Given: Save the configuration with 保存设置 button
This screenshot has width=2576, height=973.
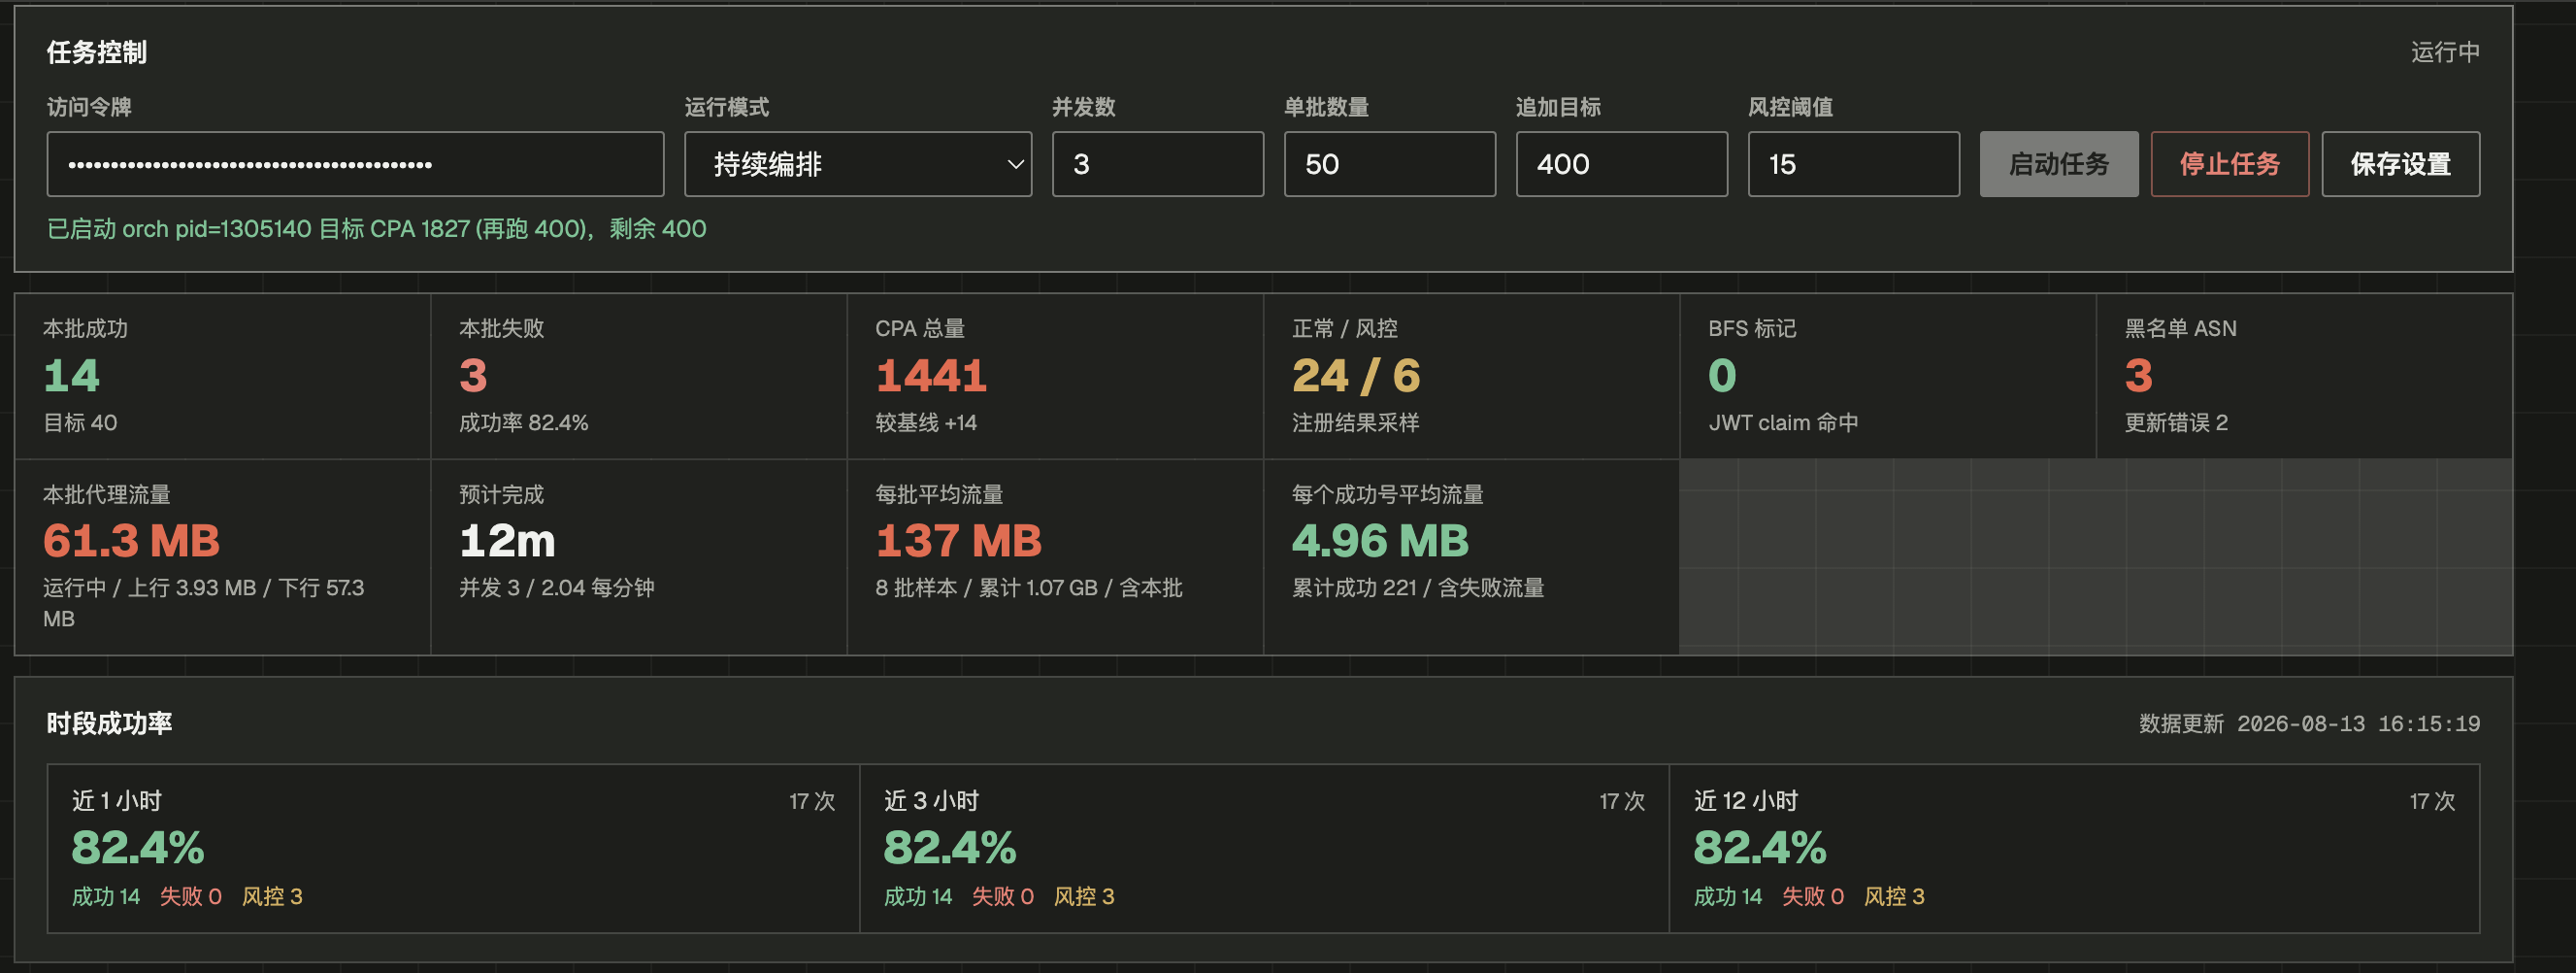Looking at the screenshot, I should click(x=2400, y=164).
